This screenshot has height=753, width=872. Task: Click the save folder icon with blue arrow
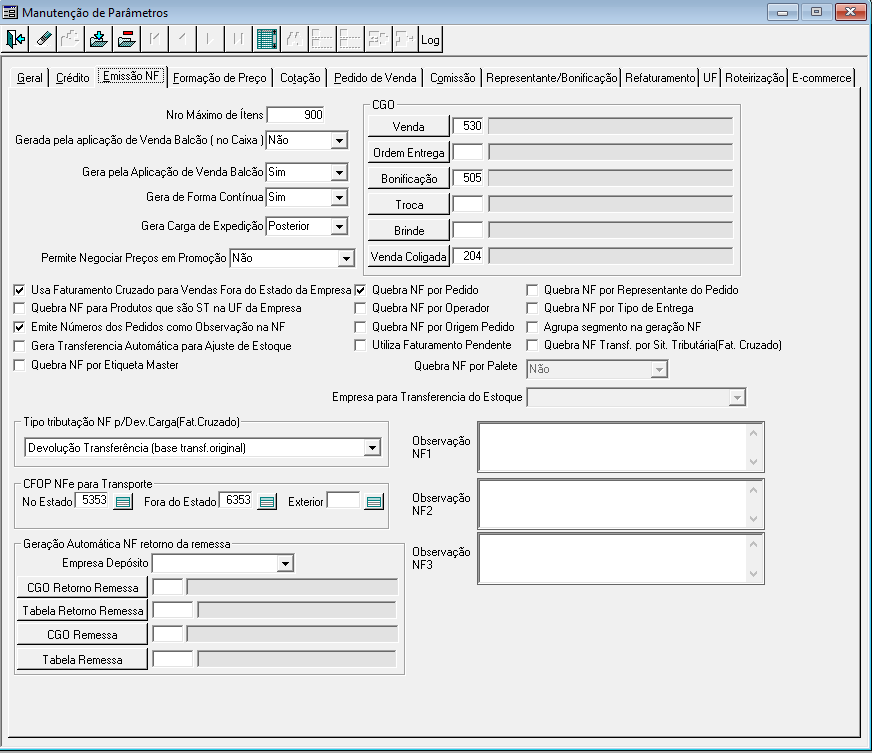(x=99, y=39)
